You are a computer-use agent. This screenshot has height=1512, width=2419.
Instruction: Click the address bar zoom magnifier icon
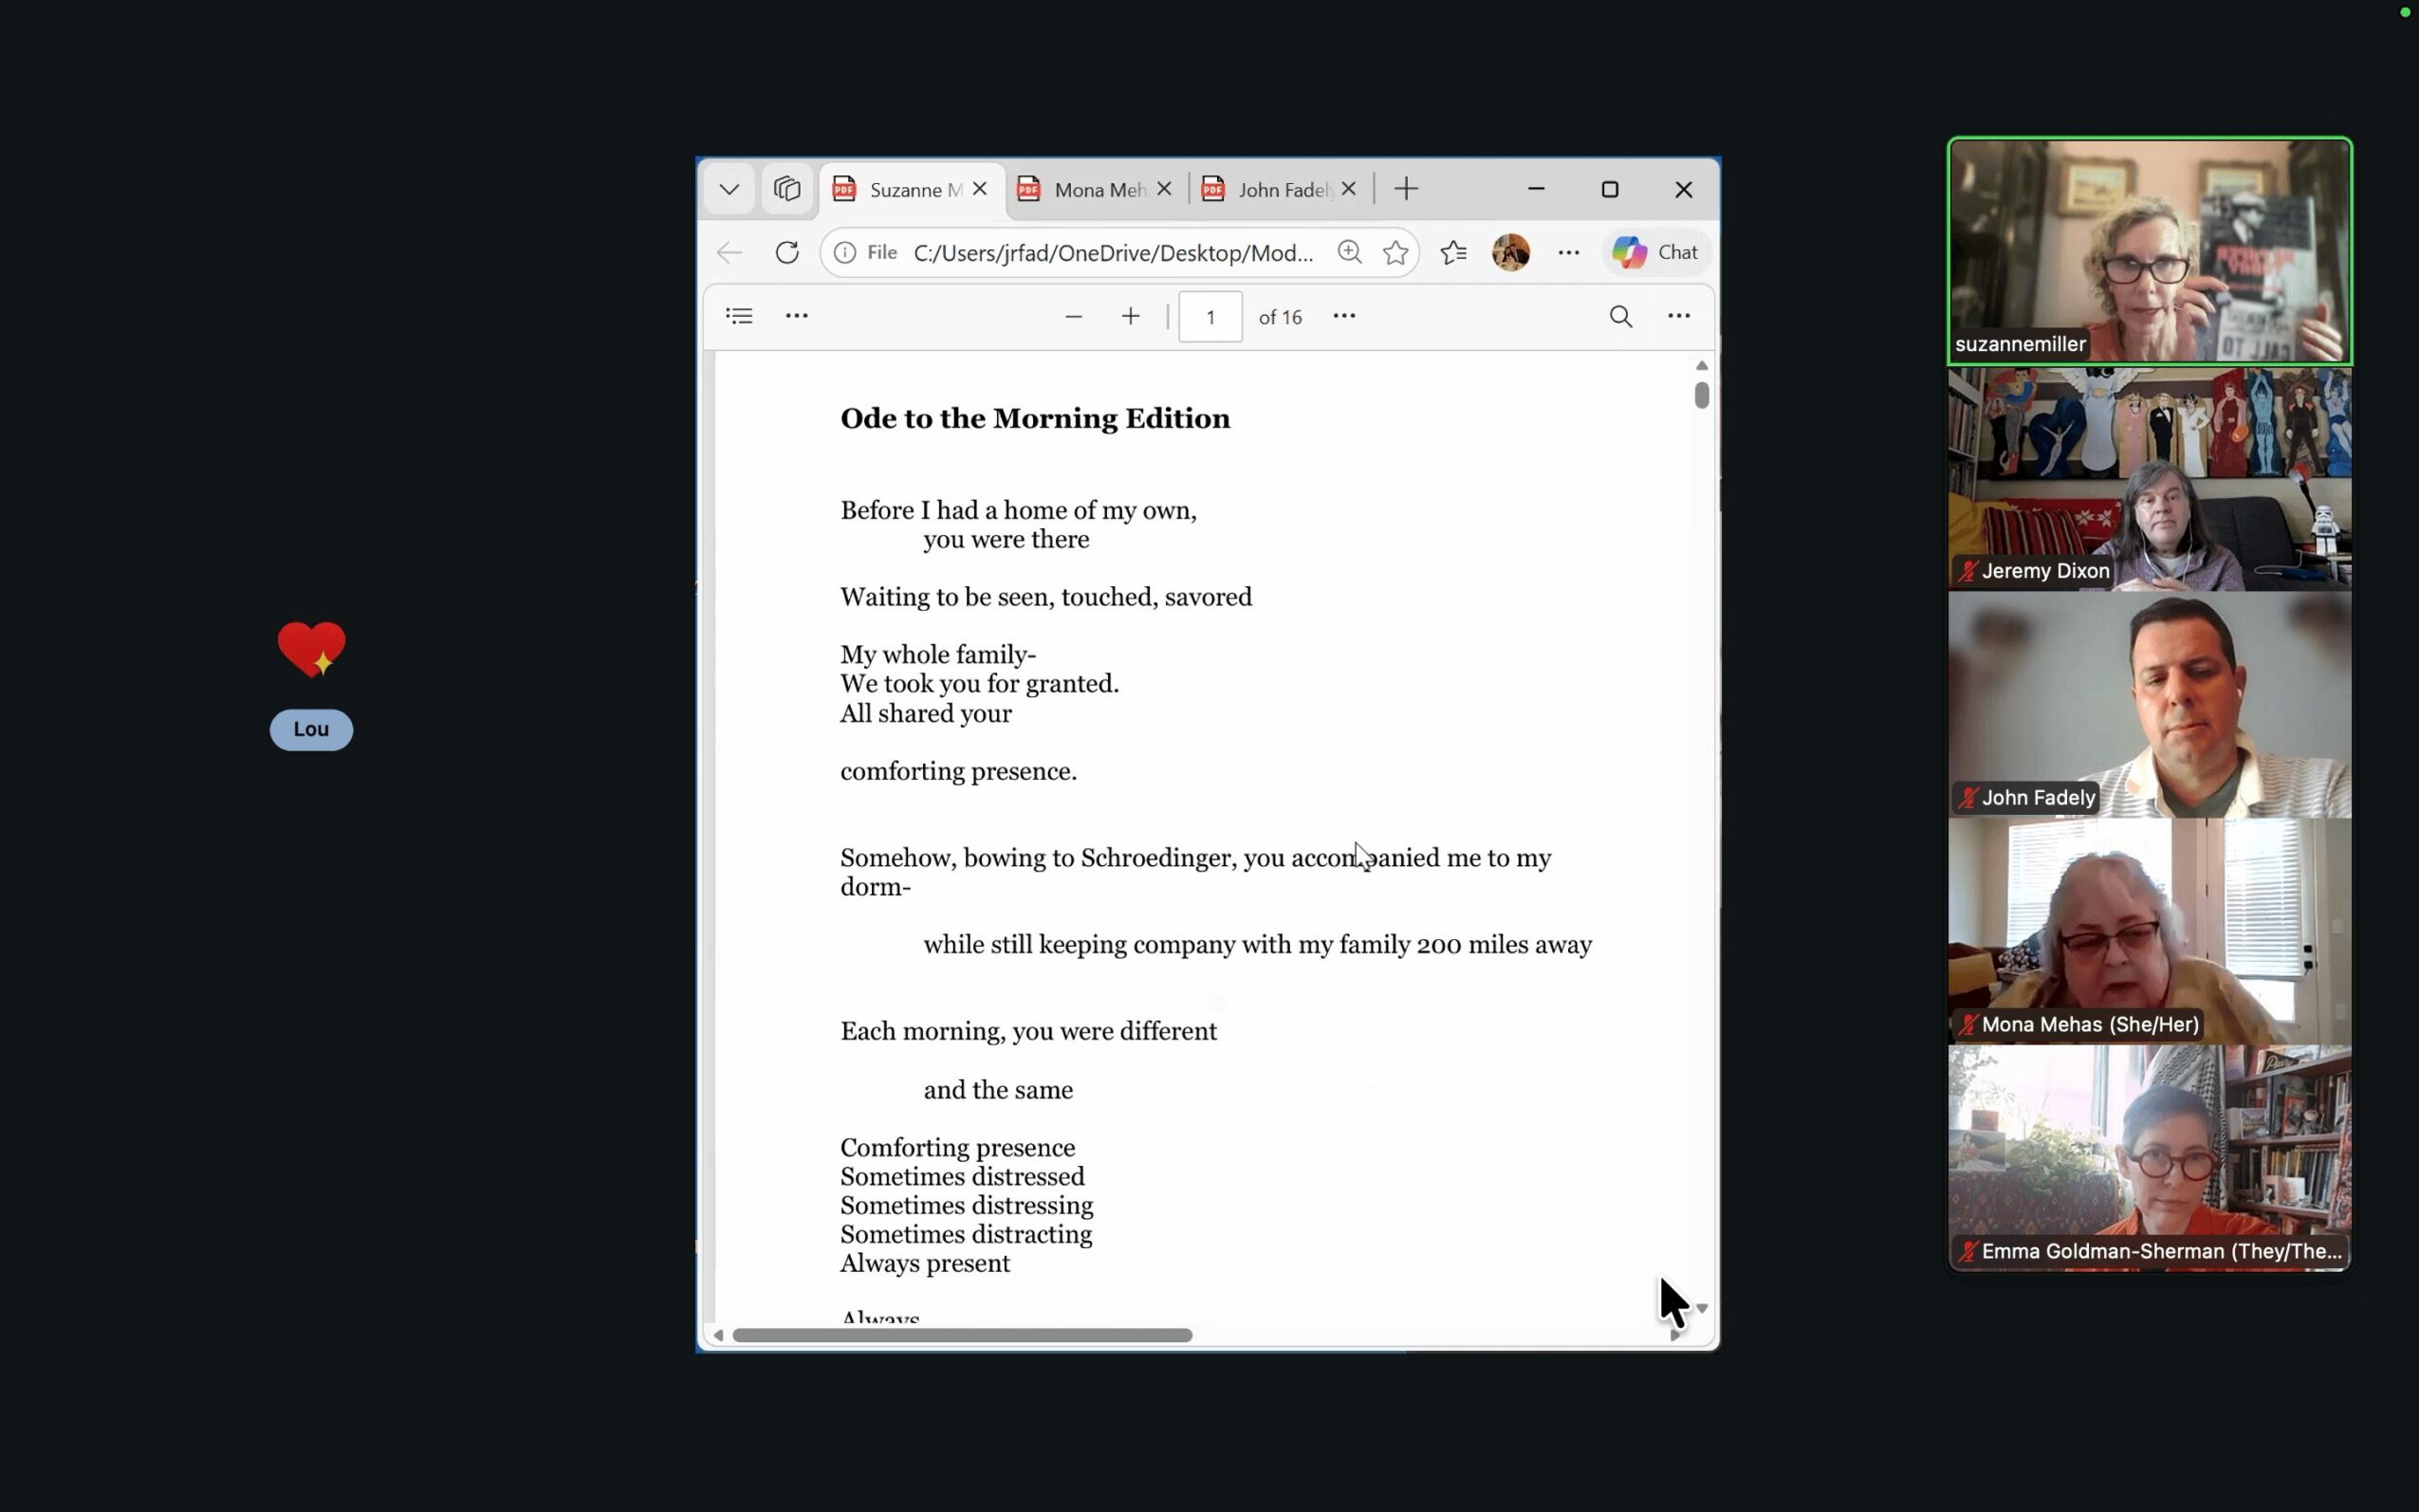[1349, 252]
